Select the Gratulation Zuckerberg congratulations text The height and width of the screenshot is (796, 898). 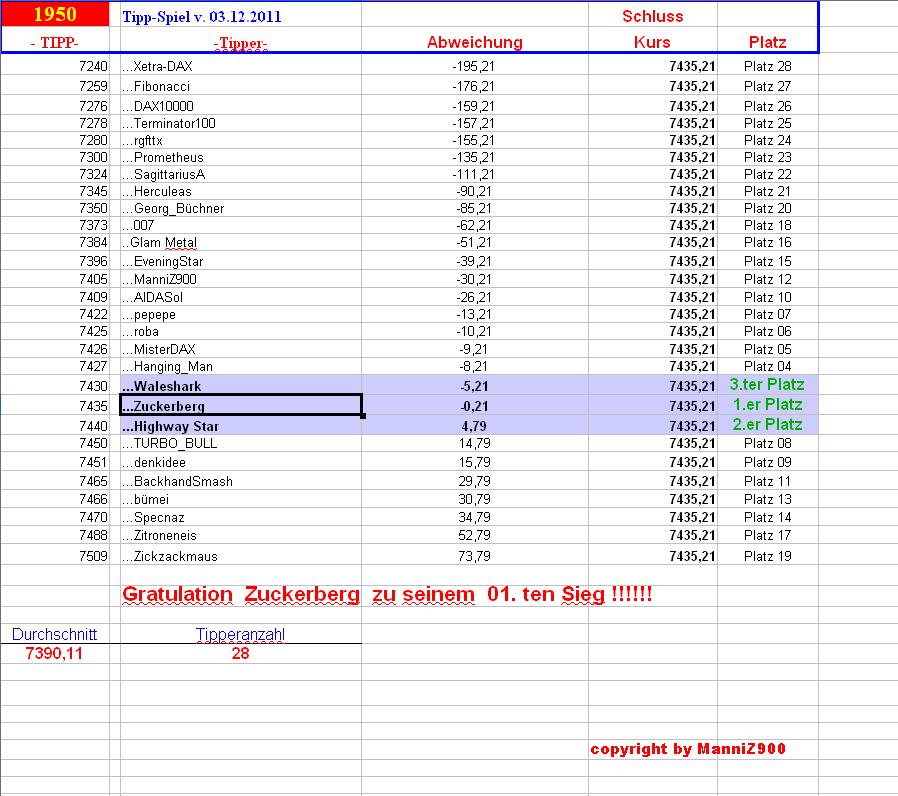pos(390,594)
